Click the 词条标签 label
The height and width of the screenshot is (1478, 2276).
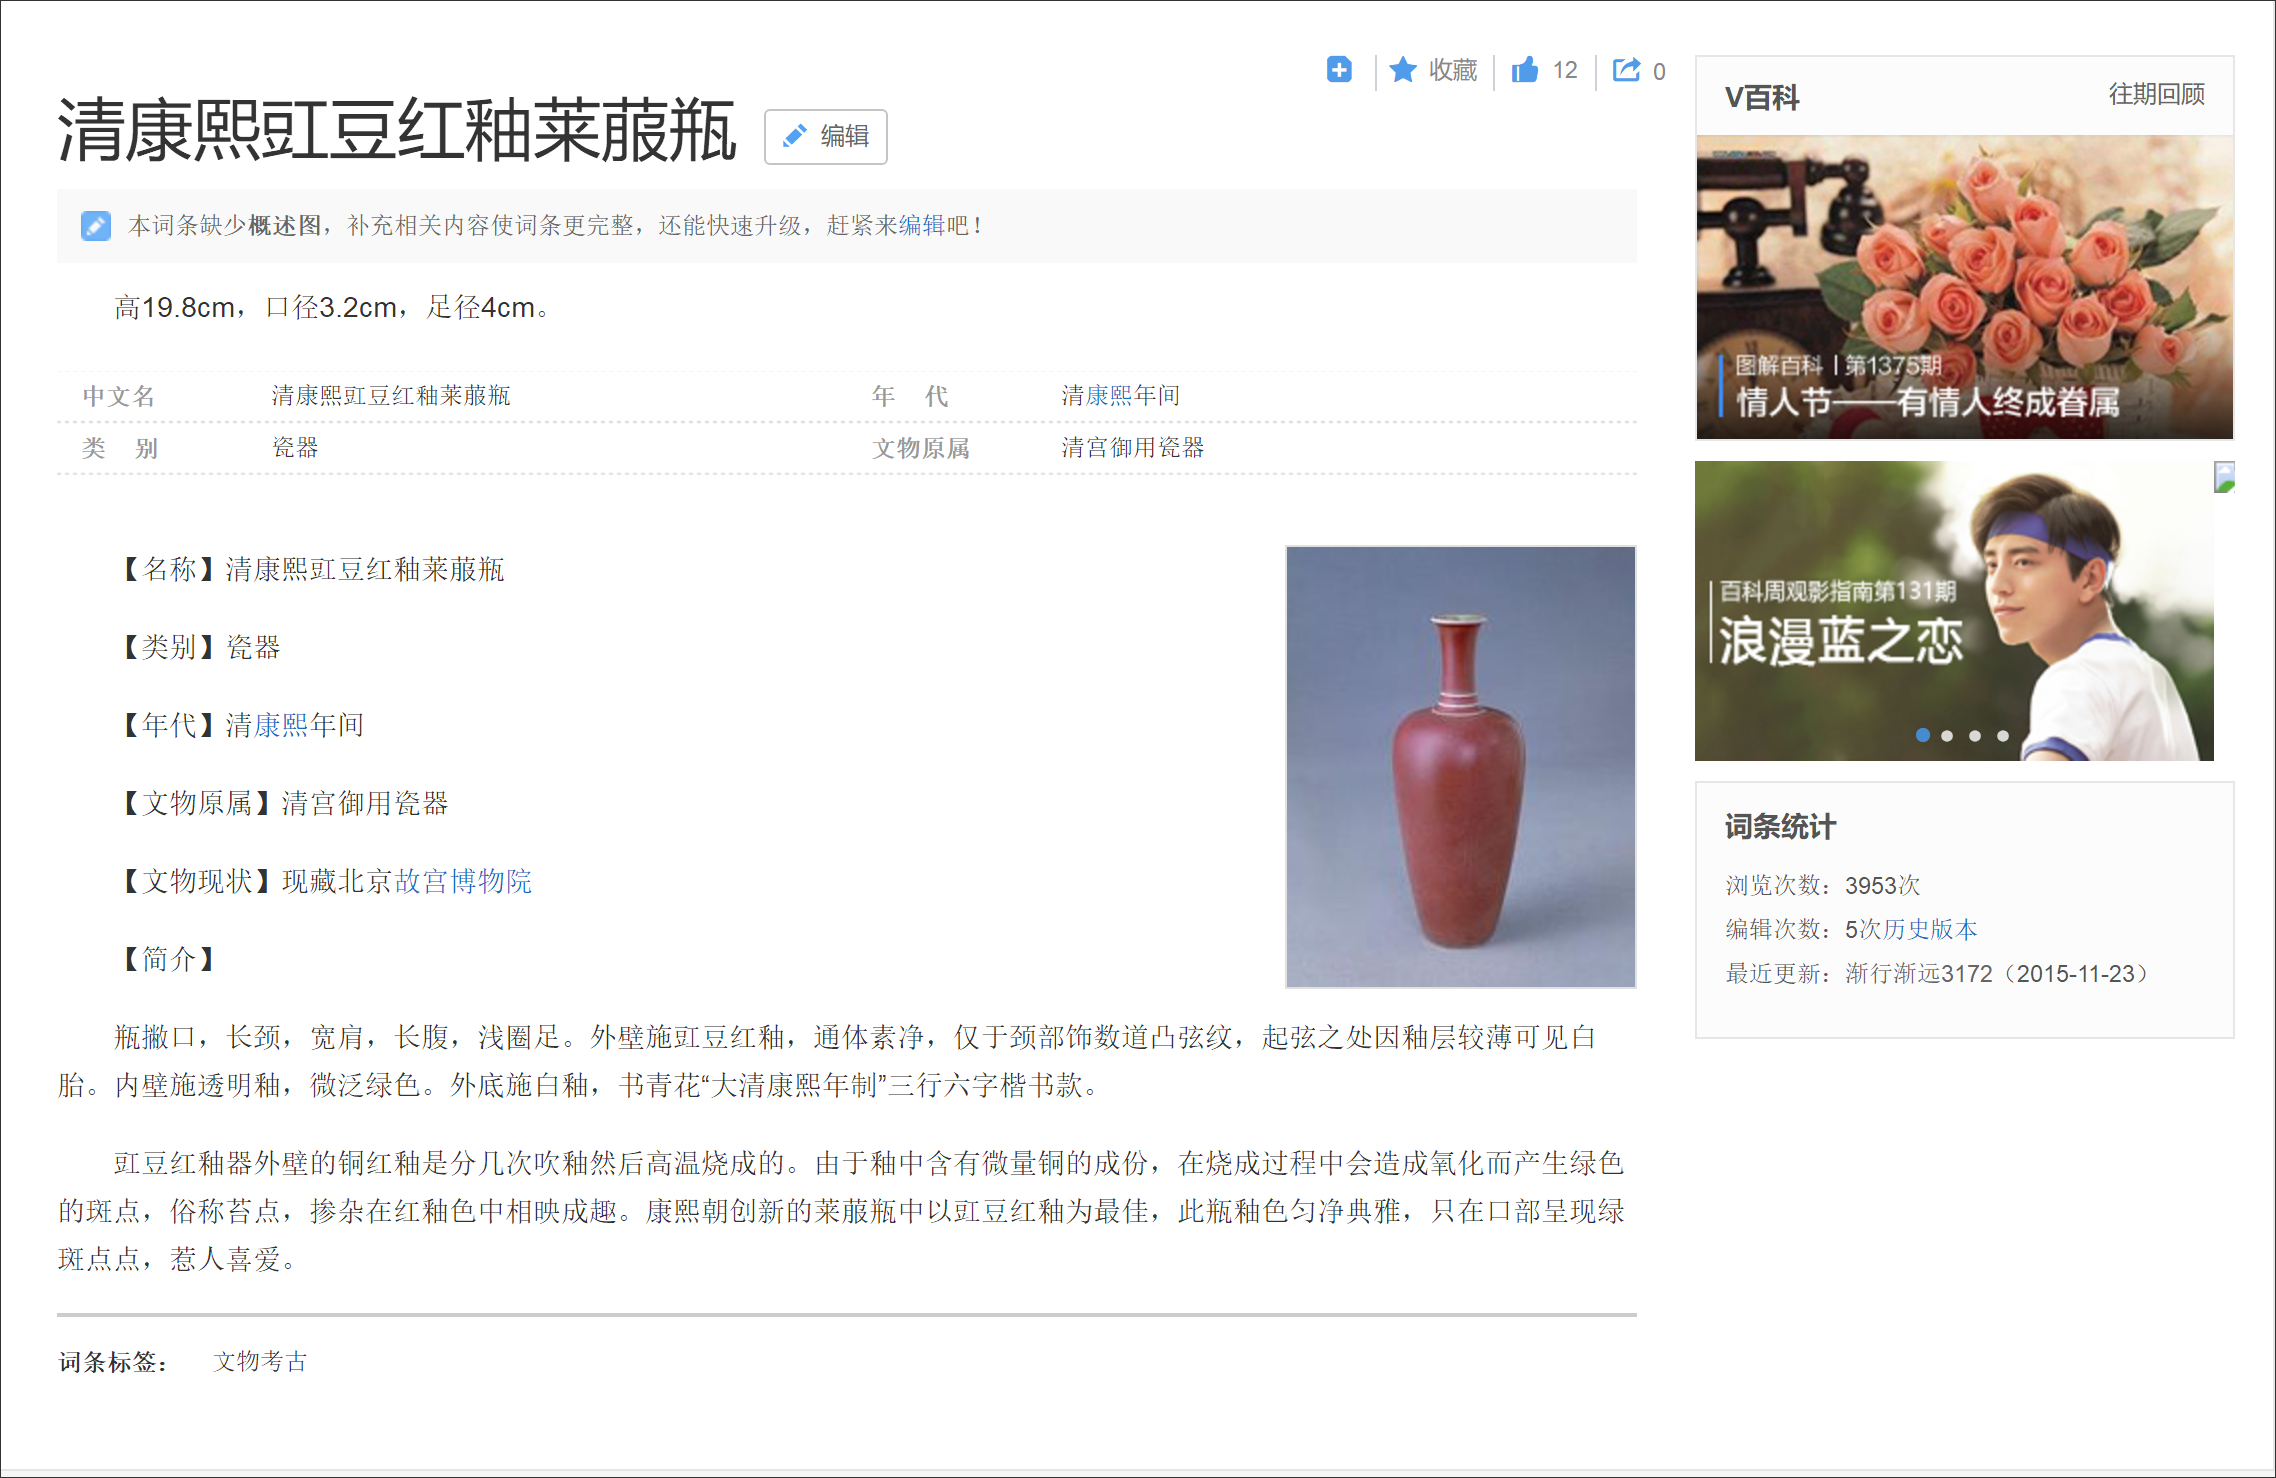[113, 1362]
